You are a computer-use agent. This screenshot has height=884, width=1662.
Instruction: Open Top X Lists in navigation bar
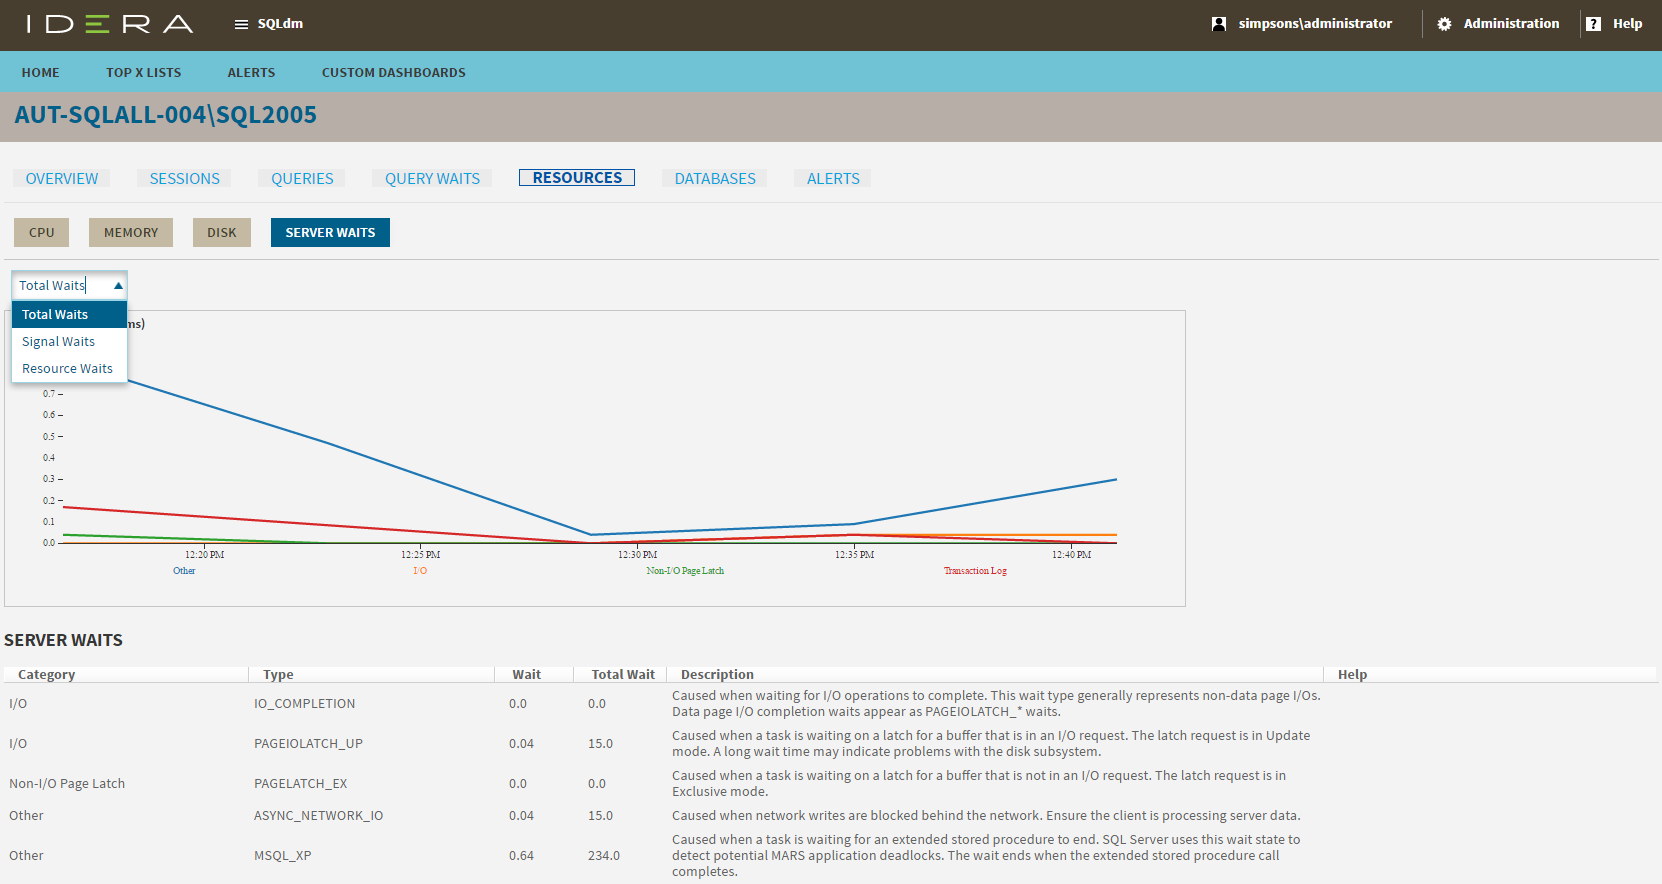[x=143, y=73]
